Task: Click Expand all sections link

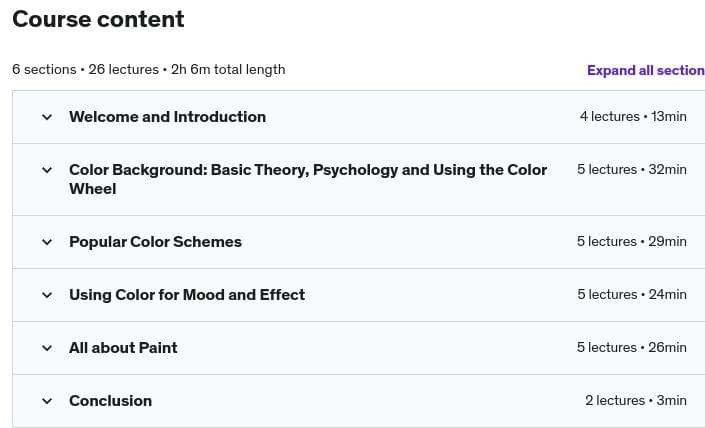Action: tap(645, 70)
